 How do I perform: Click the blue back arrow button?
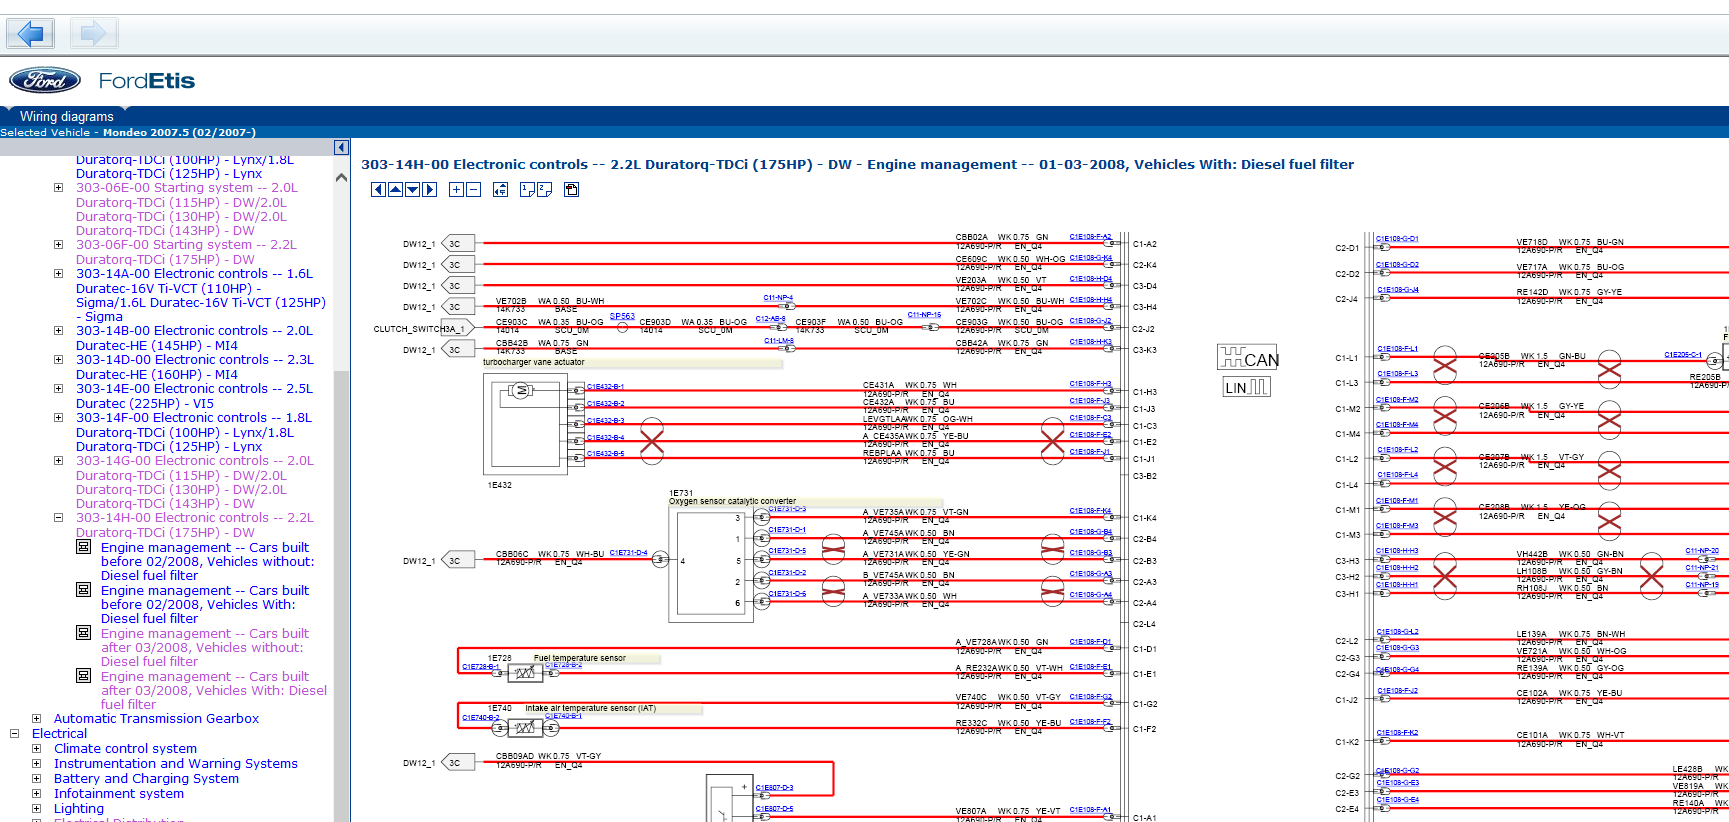point(30,34)
